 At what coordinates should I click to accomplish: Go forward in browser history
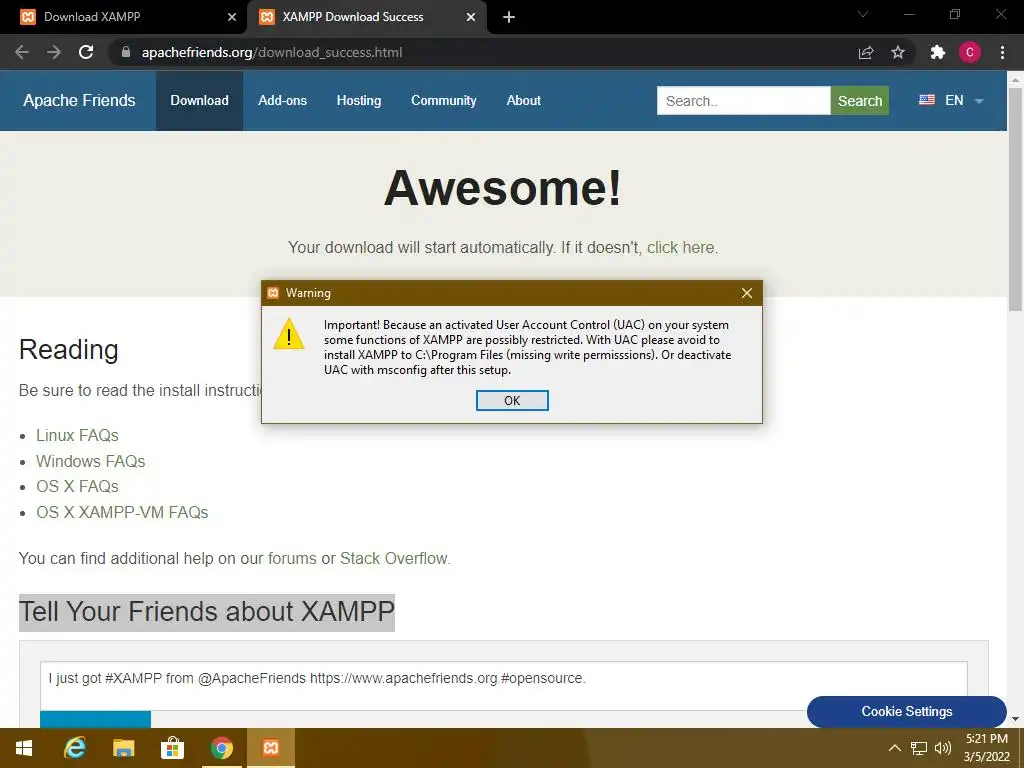(54, 52)
